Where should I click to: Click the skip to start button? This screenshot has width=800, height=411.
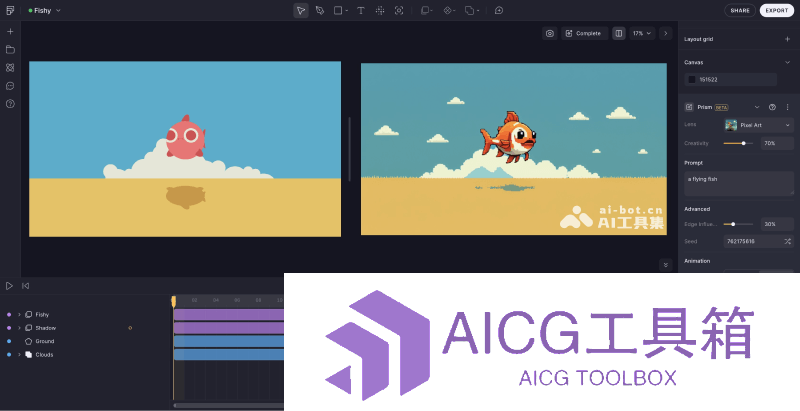[26, 286]
